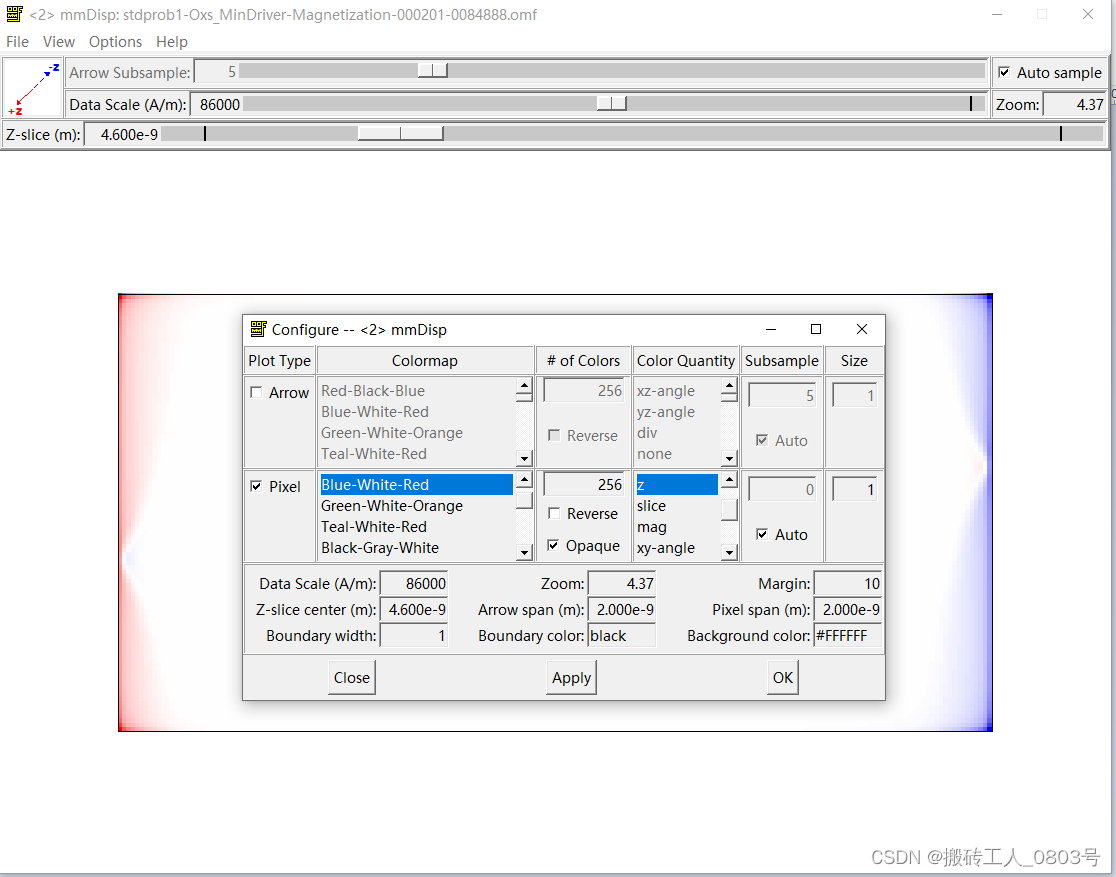Toggle Auto subsample for pixels
The width and height of the screenshot is (1116, 877).
point(762,534)
